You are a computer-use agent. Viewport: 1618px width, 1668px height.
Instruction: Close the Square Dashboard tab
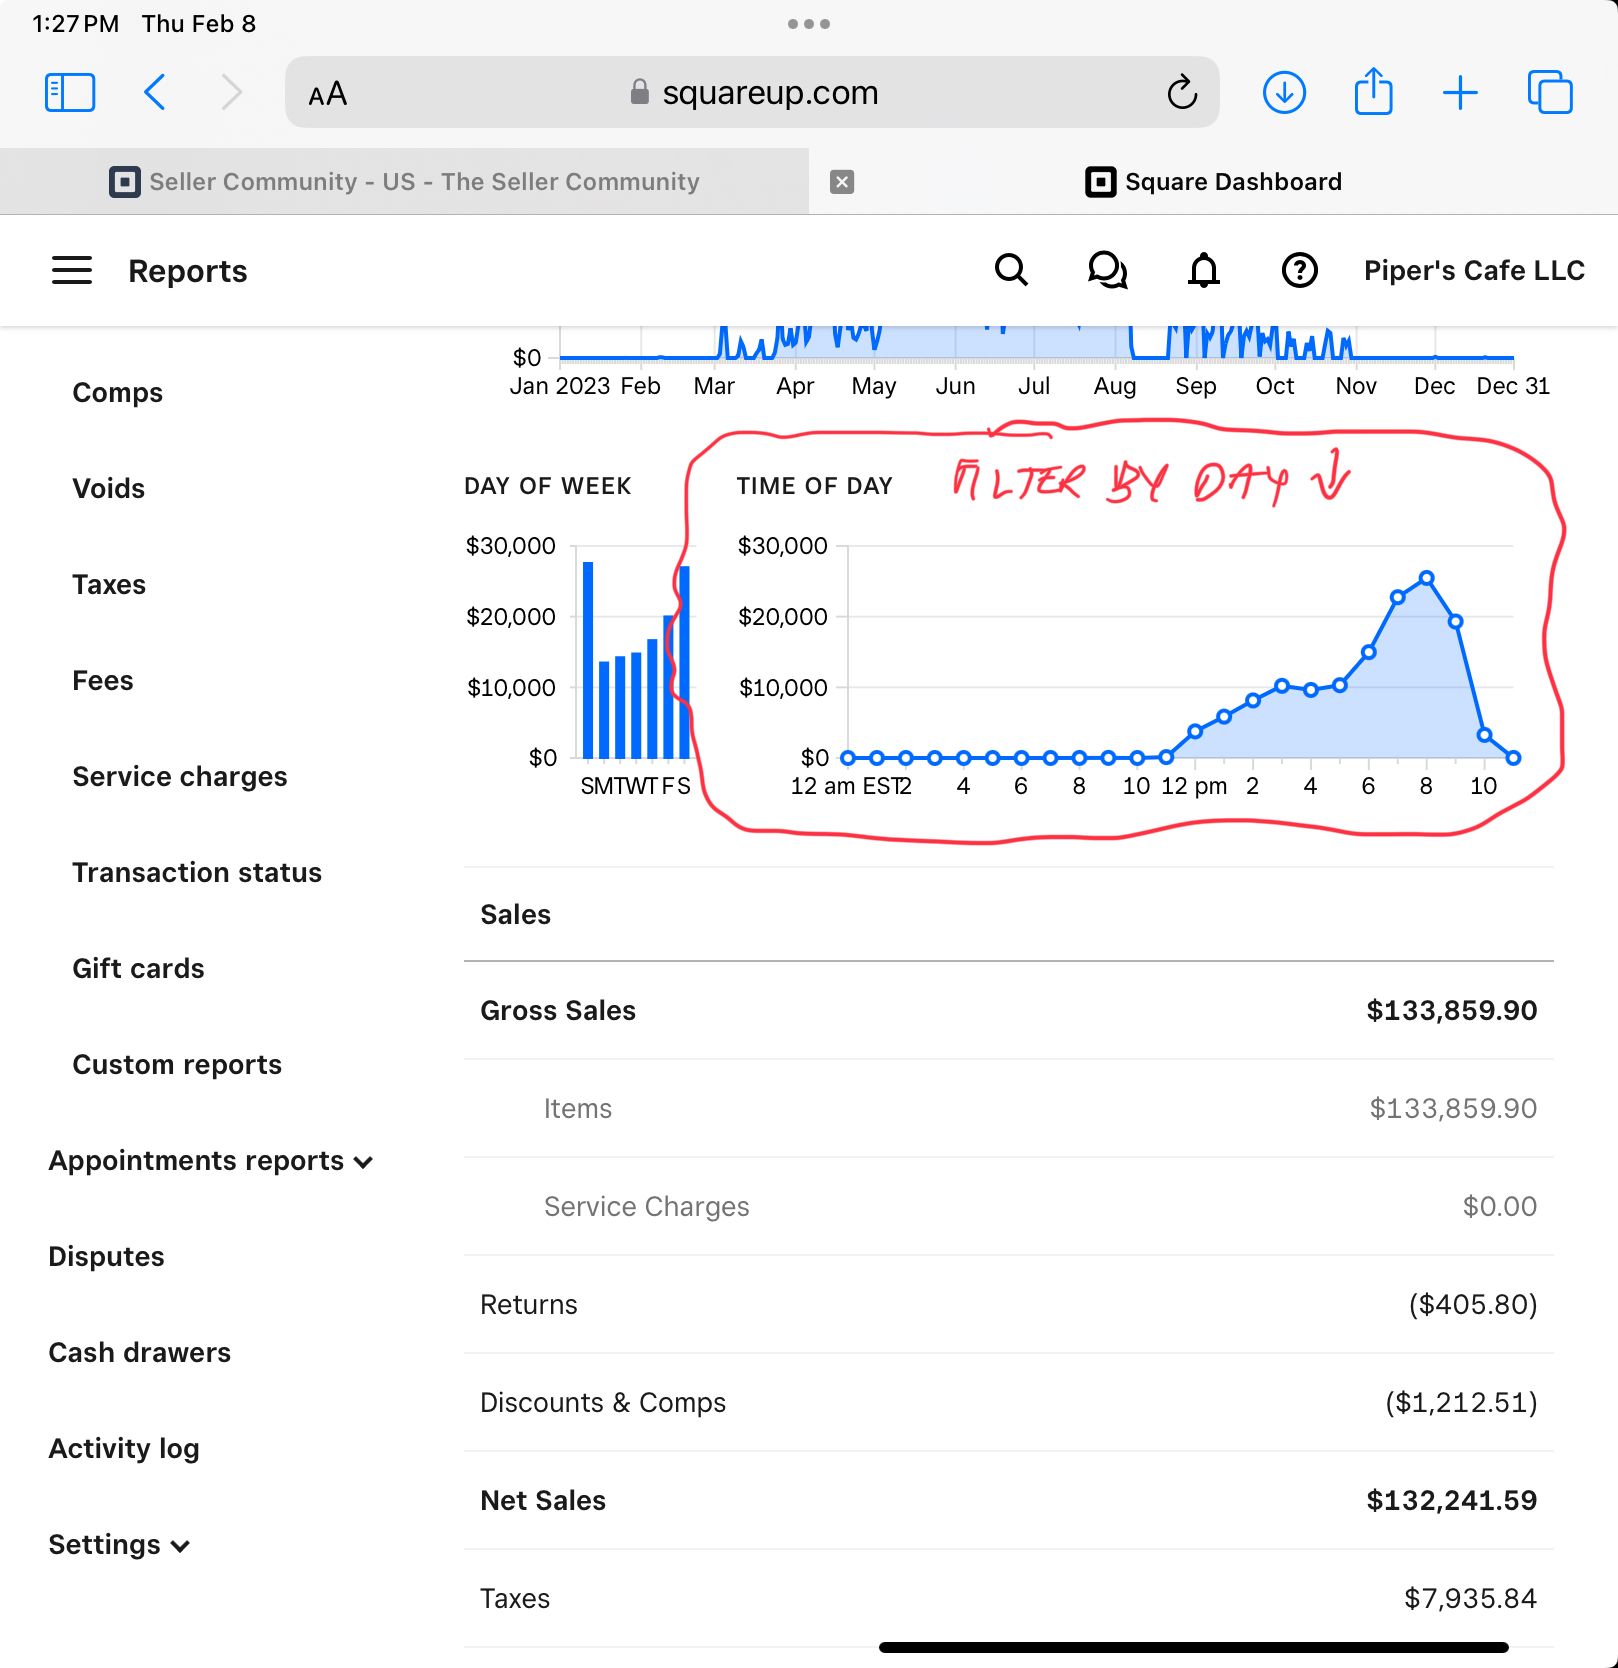tap(842, 182)
